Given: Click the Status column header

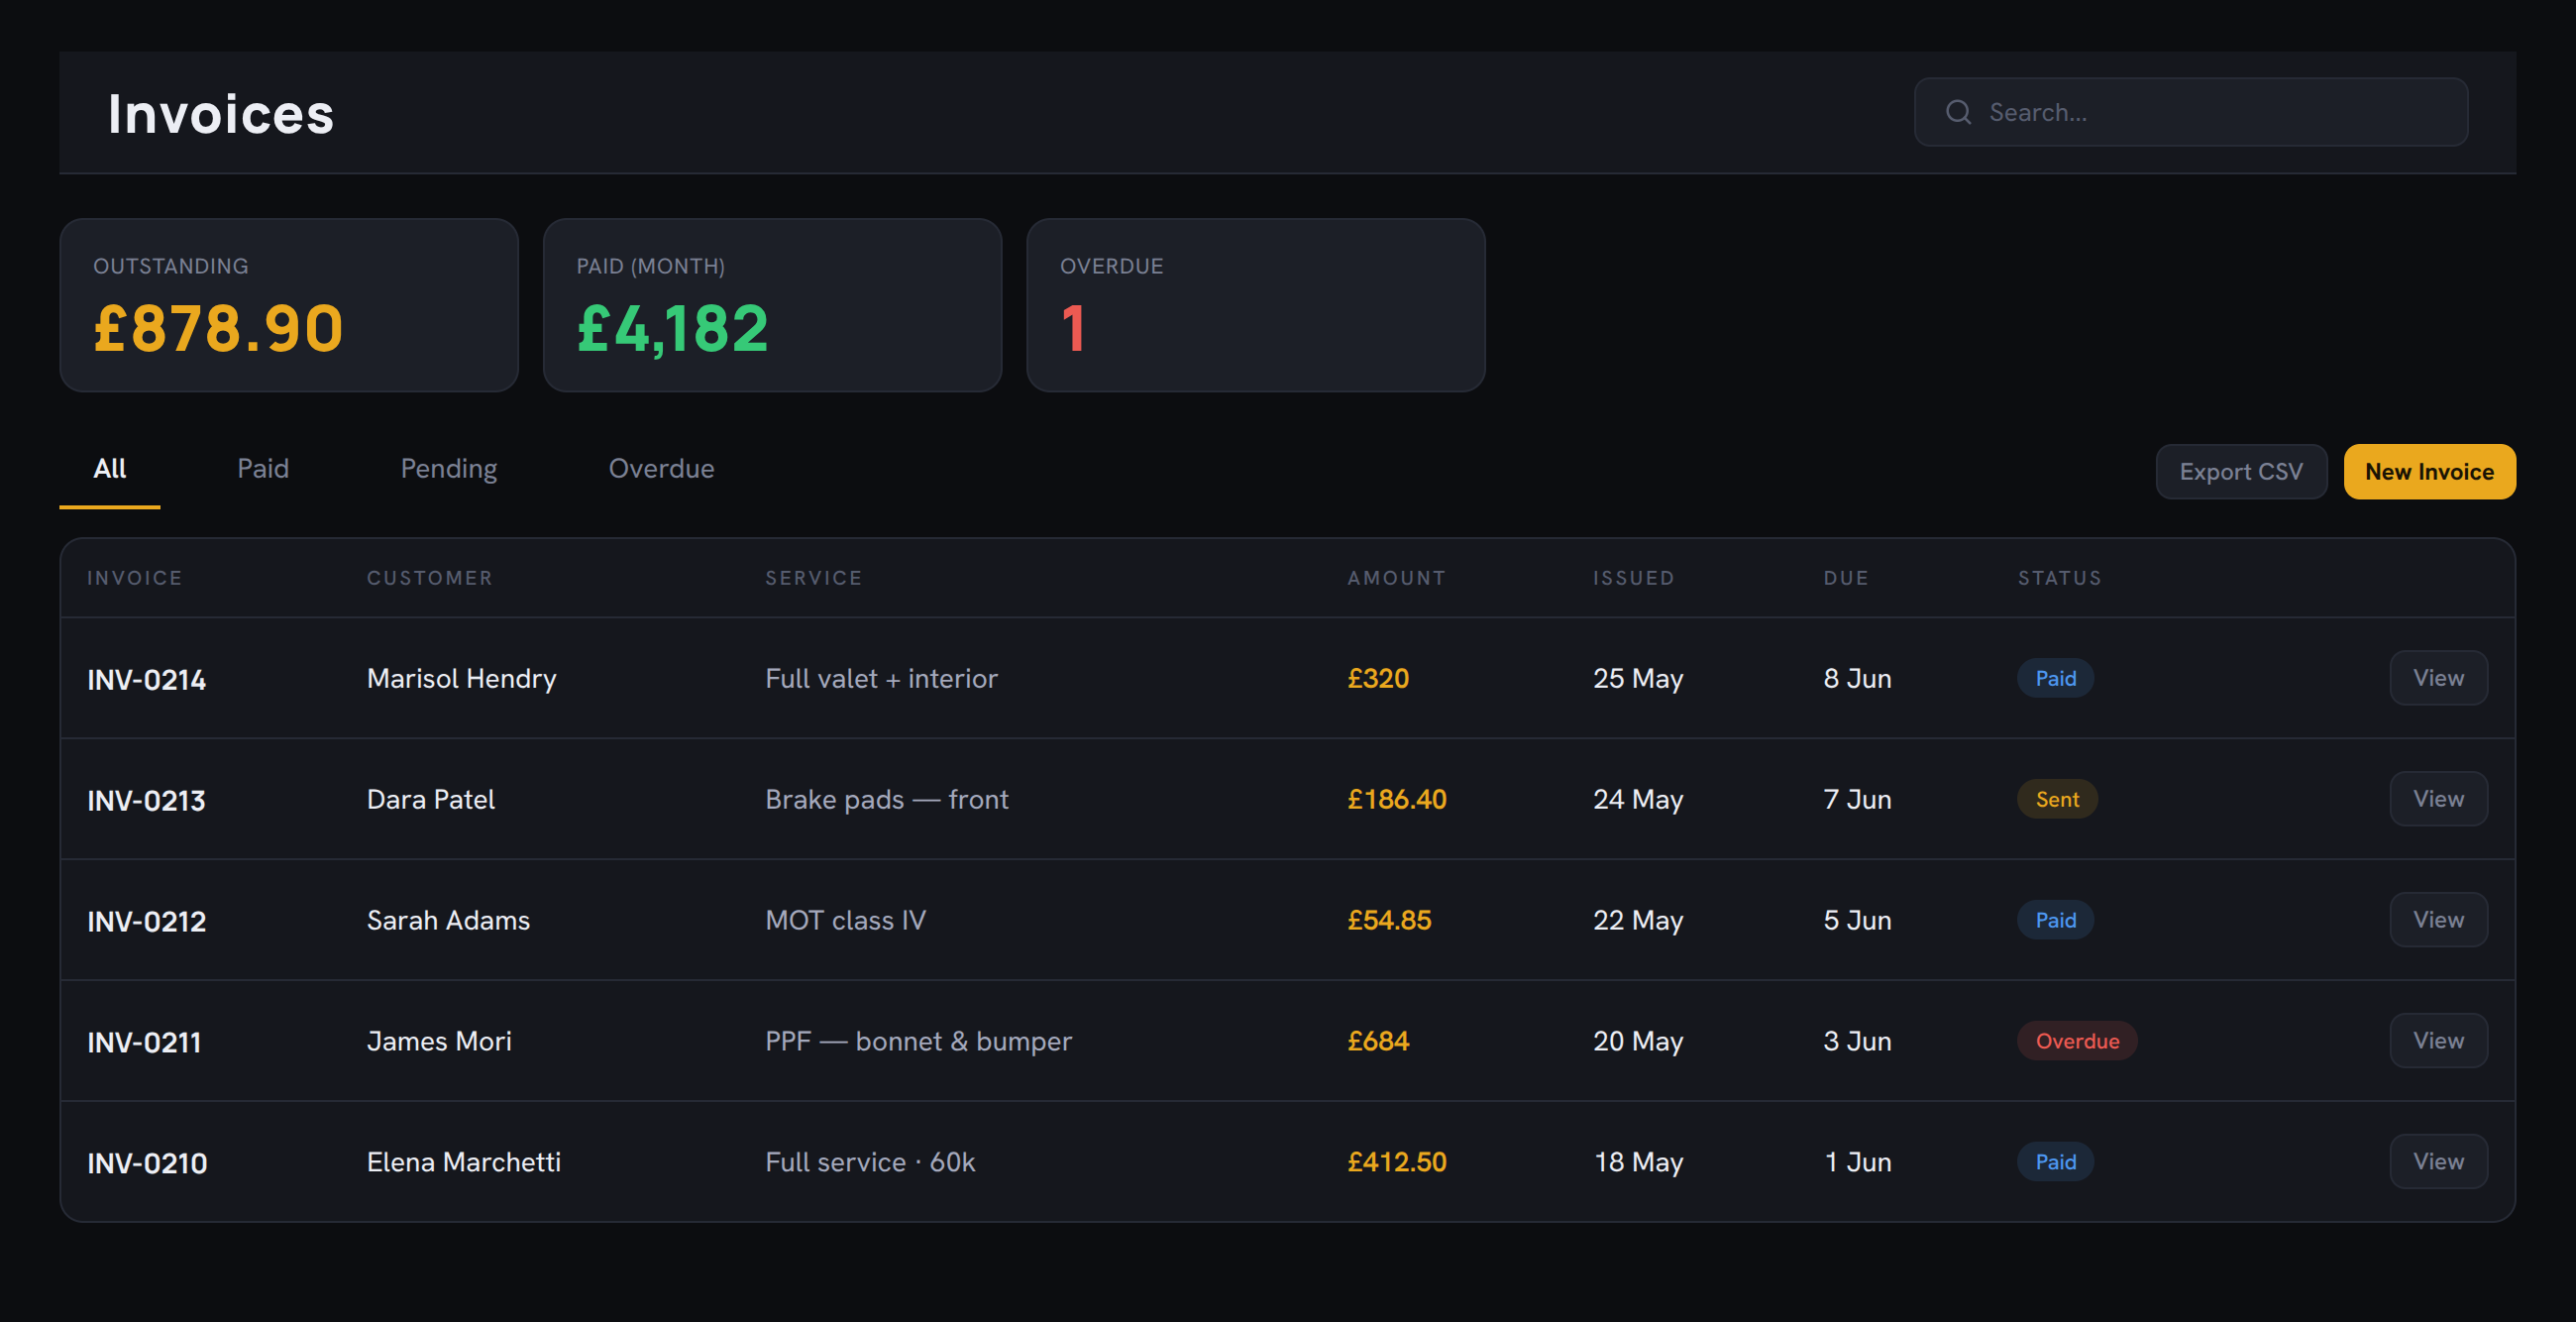Looking at the screenshot, I should click(2060, 578).
